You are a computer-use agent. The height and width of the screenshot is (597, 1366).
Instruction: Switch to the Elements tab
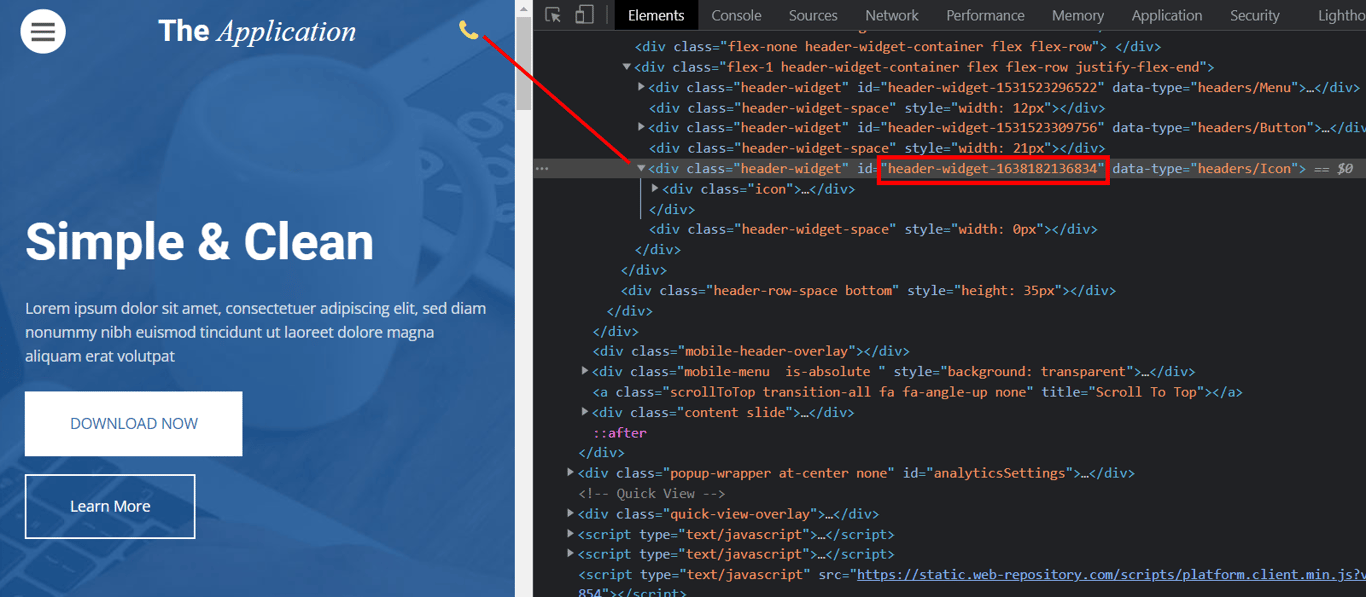(x=656, y=15)
